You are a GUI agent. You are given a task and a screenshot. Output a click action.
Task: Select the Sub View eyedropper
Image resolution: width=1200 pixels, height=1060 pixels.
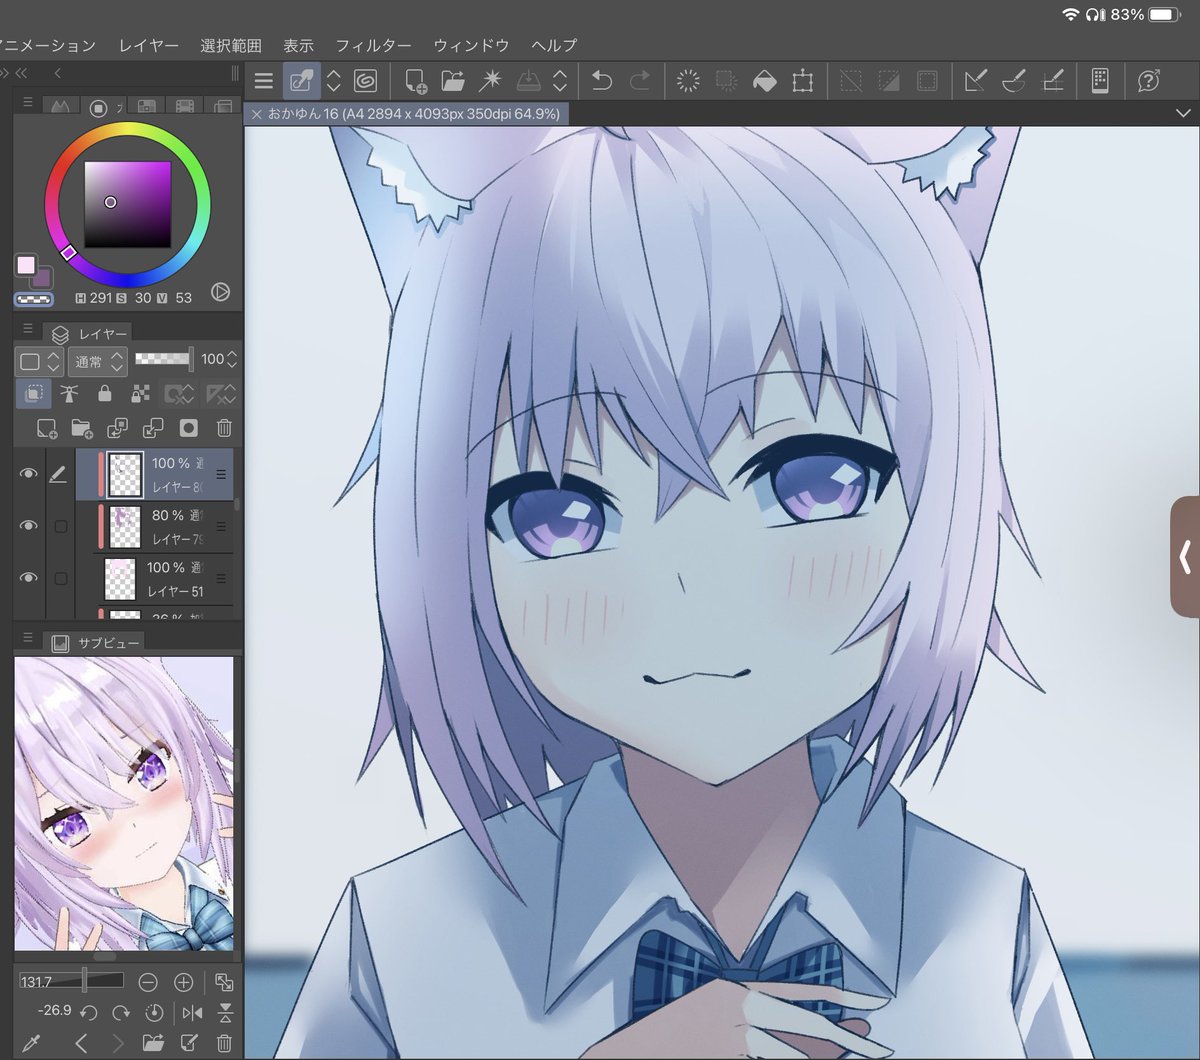(x=31, y=1044)
